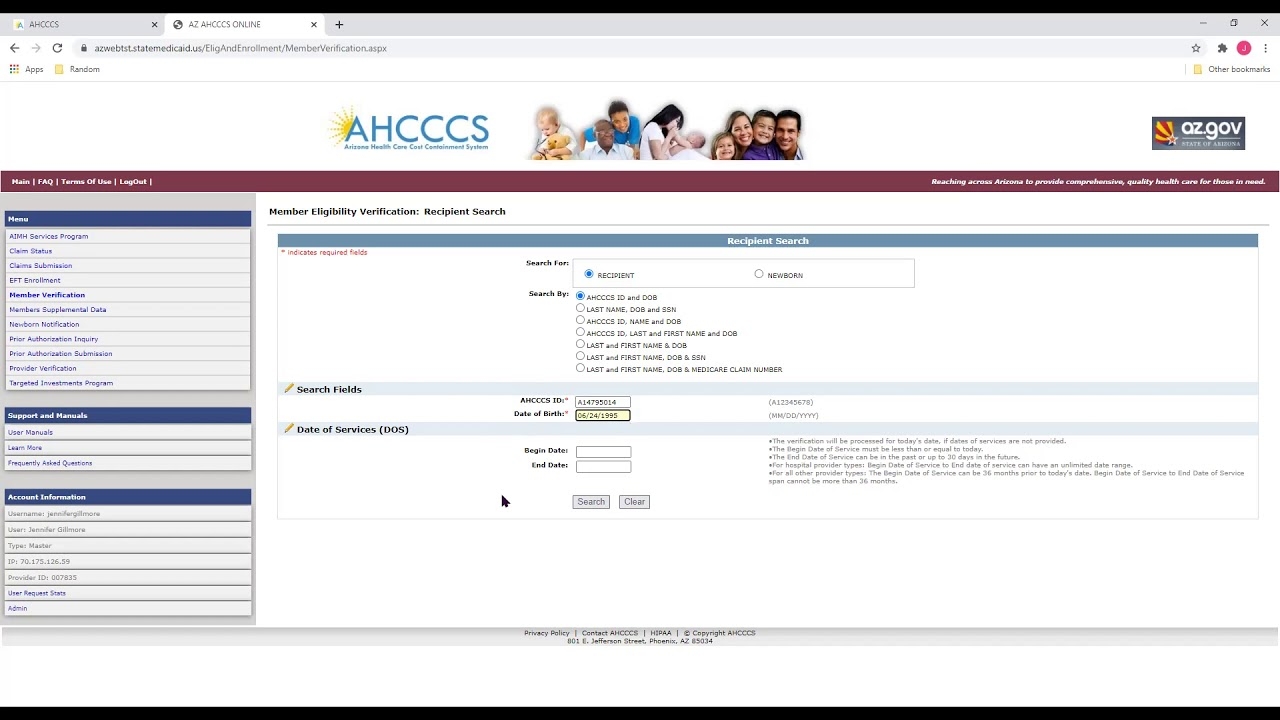This screenshot has height=720, width=1280.
Task: Click the pencil icon beside Search Fields
Action: tap(289, 388)
